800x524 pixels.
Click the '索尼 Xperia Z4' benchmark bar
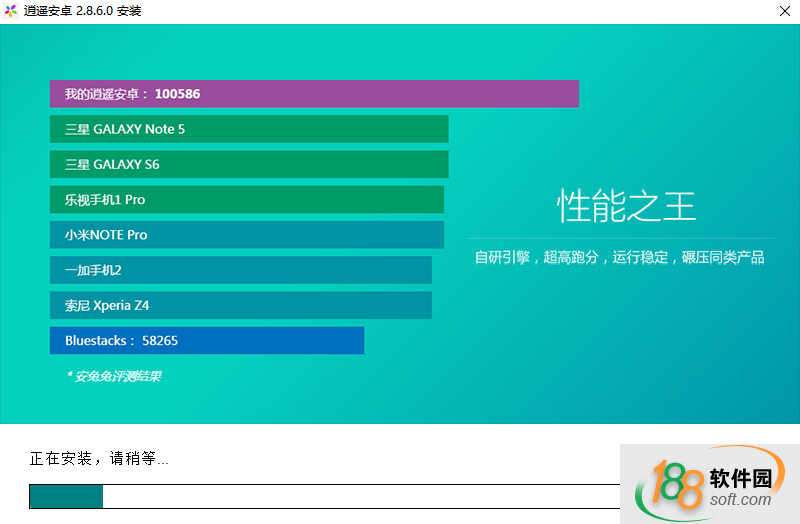[x=240, y=305]
